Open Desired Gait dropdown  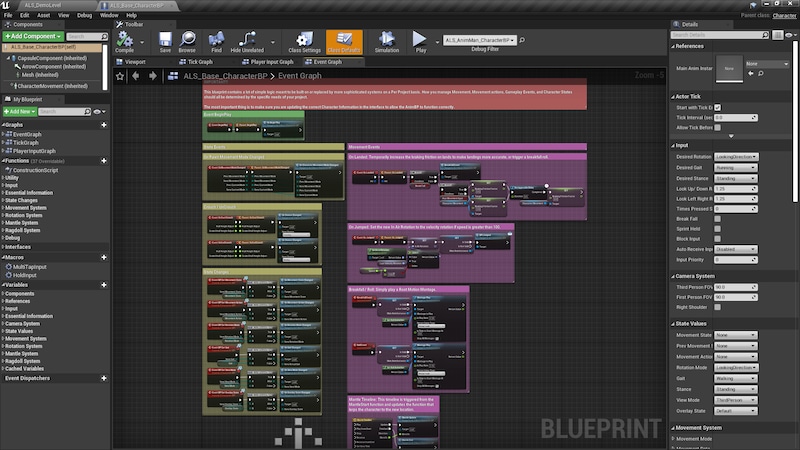pos(735,168)
